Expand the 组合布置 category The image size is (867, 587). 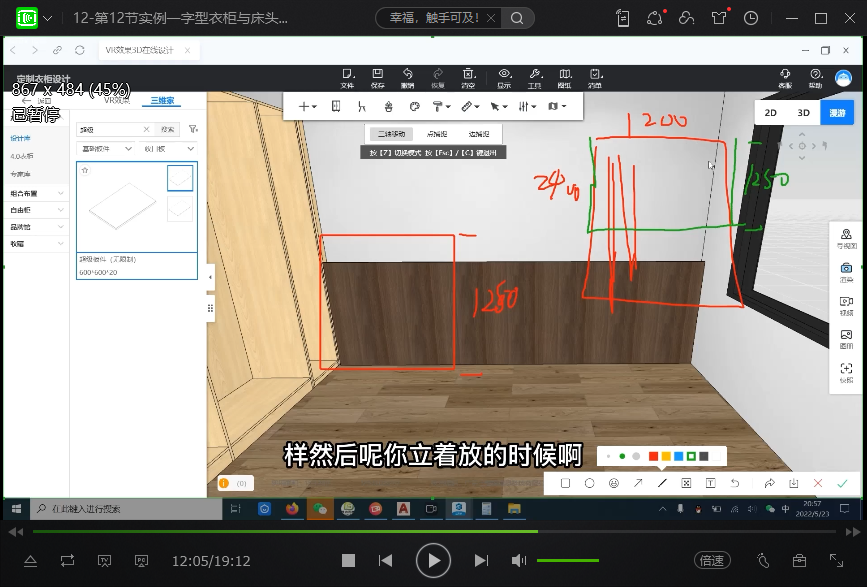35,193
